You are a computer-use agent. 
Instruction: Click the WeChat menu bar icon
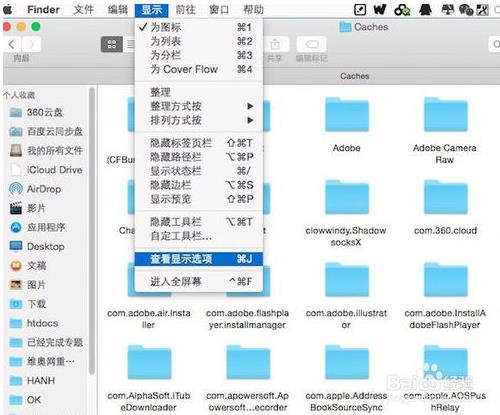pos(466,10)
